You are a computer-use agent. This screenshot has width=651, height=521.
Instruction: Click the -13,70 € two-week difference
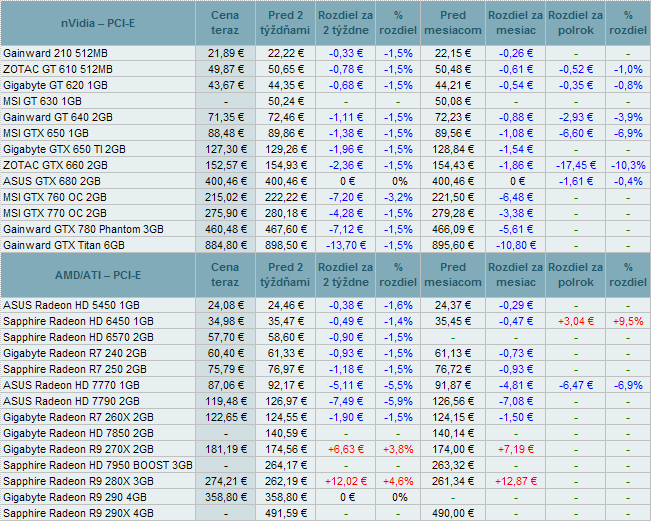click(x=346, y=245)
